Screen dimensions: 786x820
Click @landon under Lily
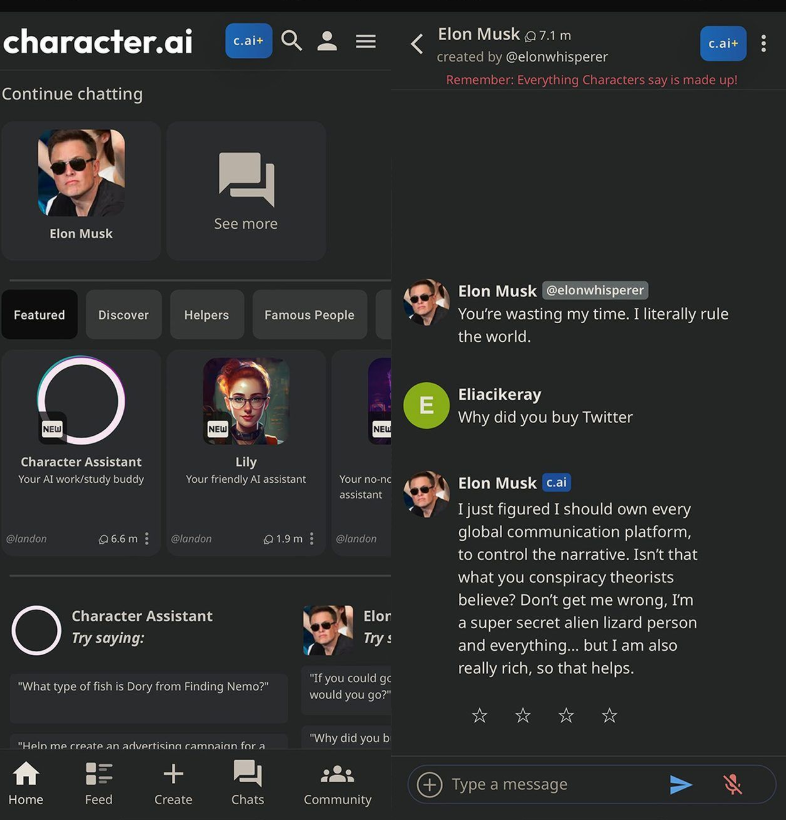click(191, 539)
